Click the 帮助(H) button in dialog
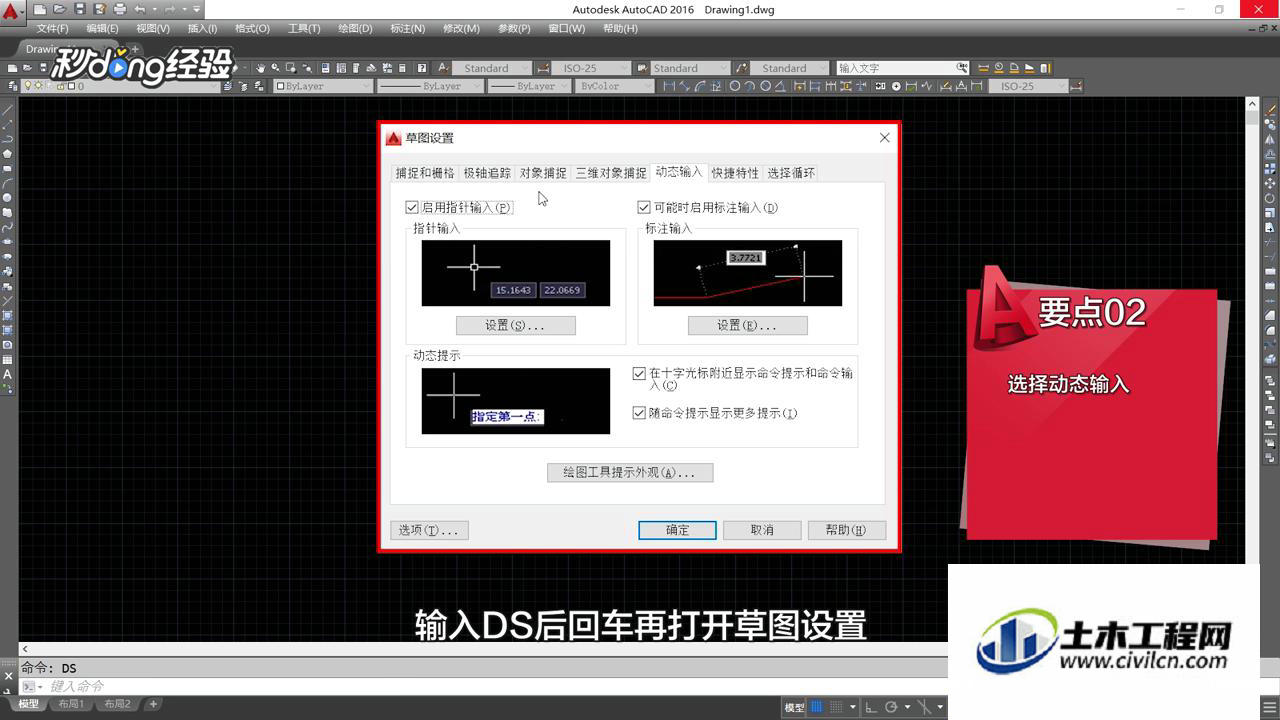 tap(846, 530)
